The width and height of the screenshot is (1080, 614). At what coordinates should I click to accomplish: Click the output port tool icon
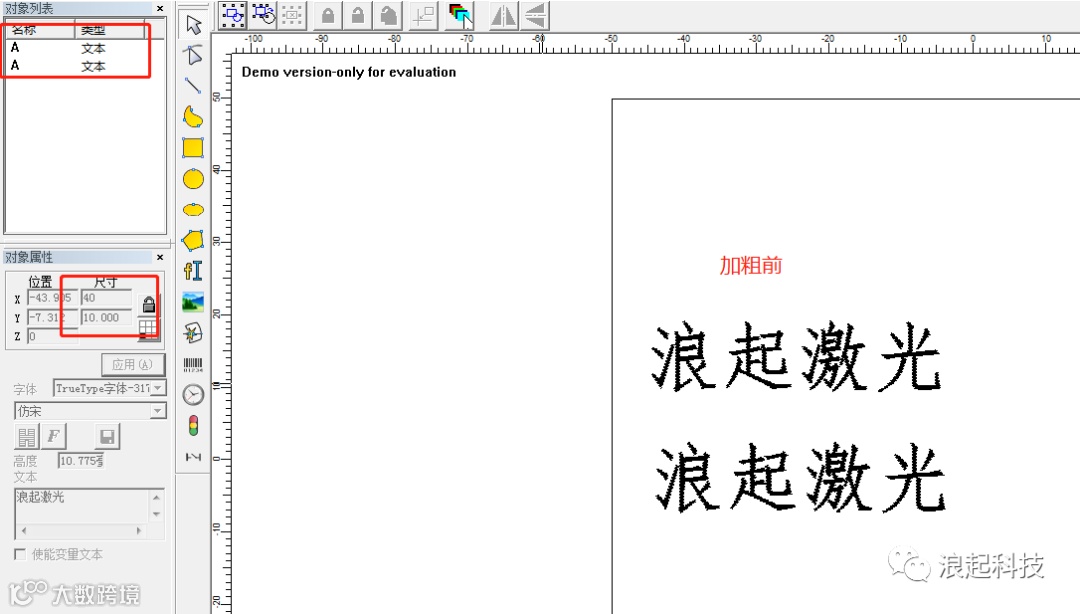(x=194, y=456)
